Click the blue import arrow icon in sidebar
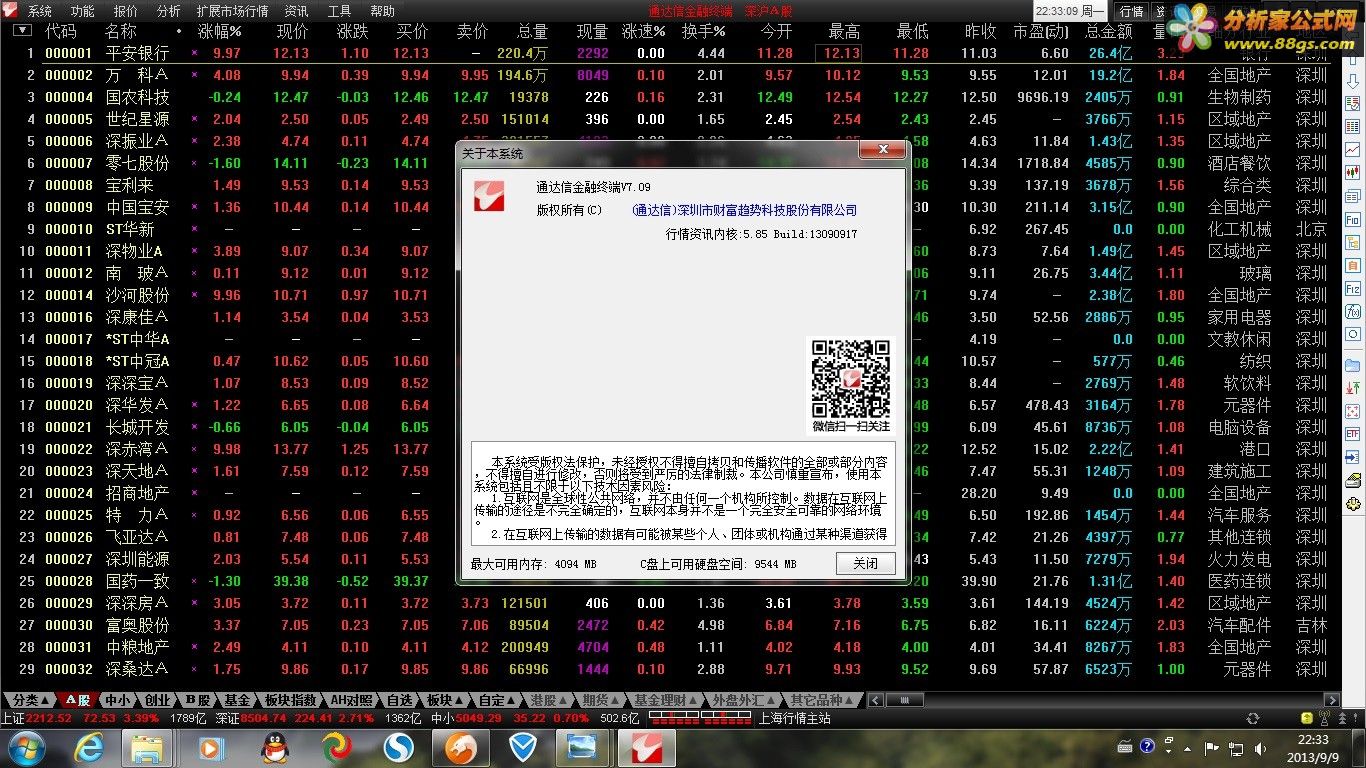The image size is (1366, 768). [x=1353, y=457]
